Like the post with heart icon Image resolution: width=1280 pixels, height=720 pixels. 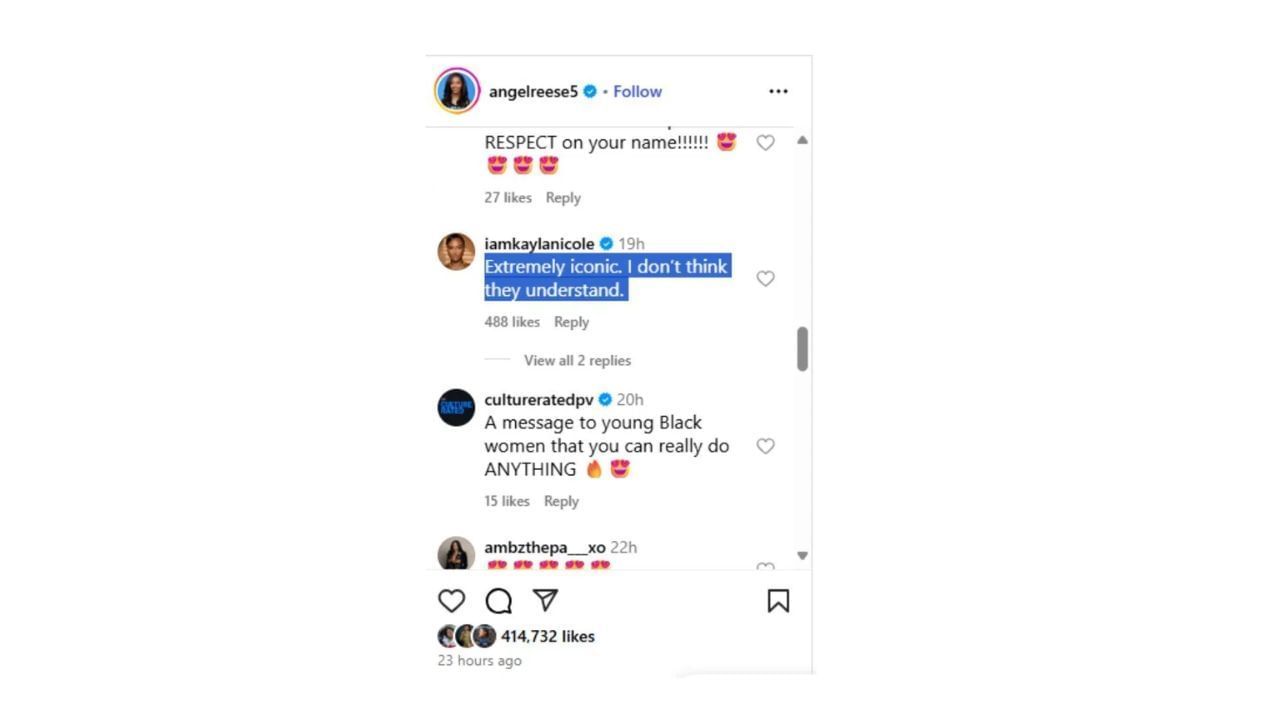pos(452,600)
